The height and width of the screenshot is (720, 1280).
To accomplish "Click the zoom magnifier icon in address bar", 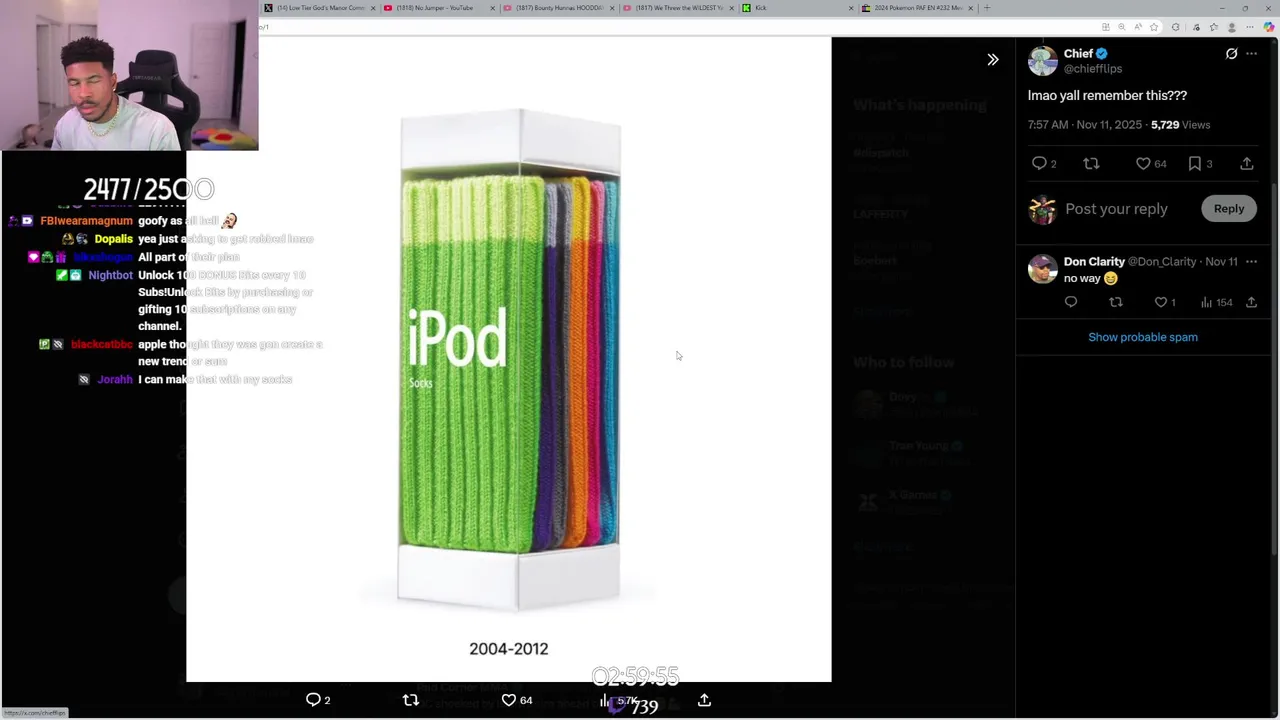I will pos(1122,27).
